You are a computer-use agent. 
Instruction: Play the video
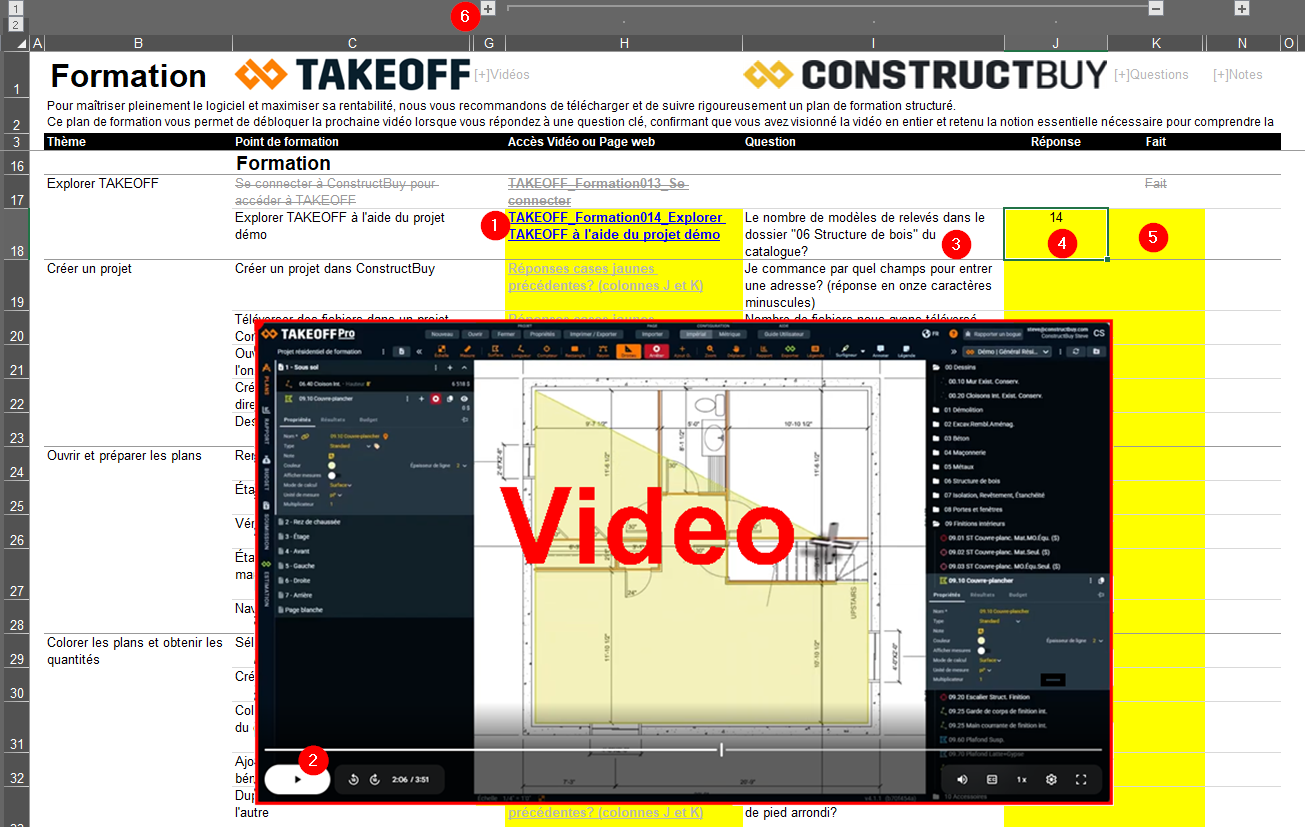[297, 778]
